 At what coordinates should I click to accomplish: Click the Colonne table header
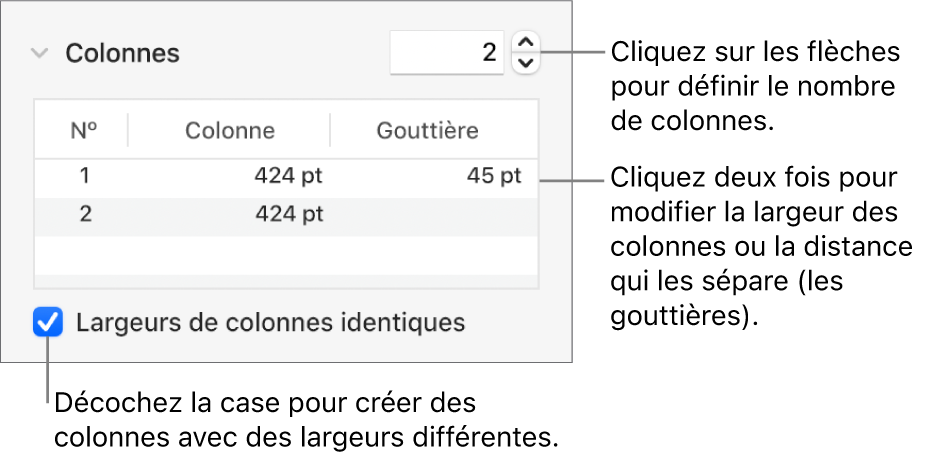click(x=229, y=131)
